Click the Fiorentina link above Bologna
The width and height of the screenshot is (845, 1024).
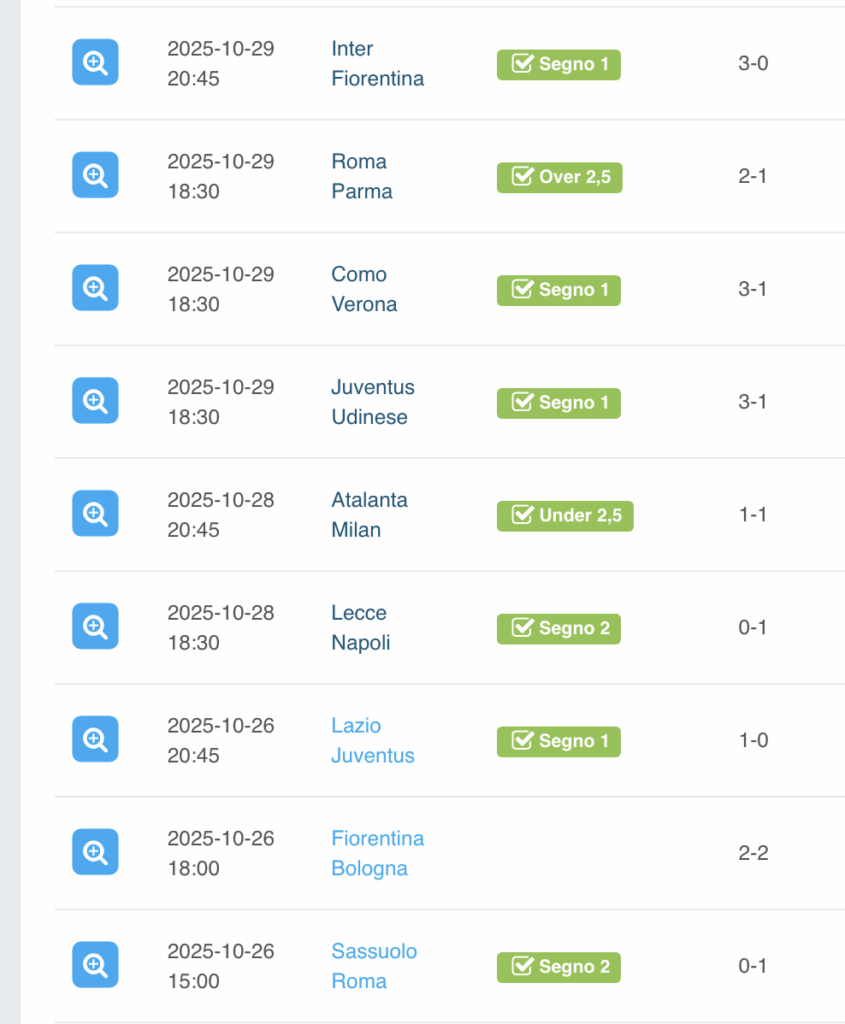click(x=377, y=838)
